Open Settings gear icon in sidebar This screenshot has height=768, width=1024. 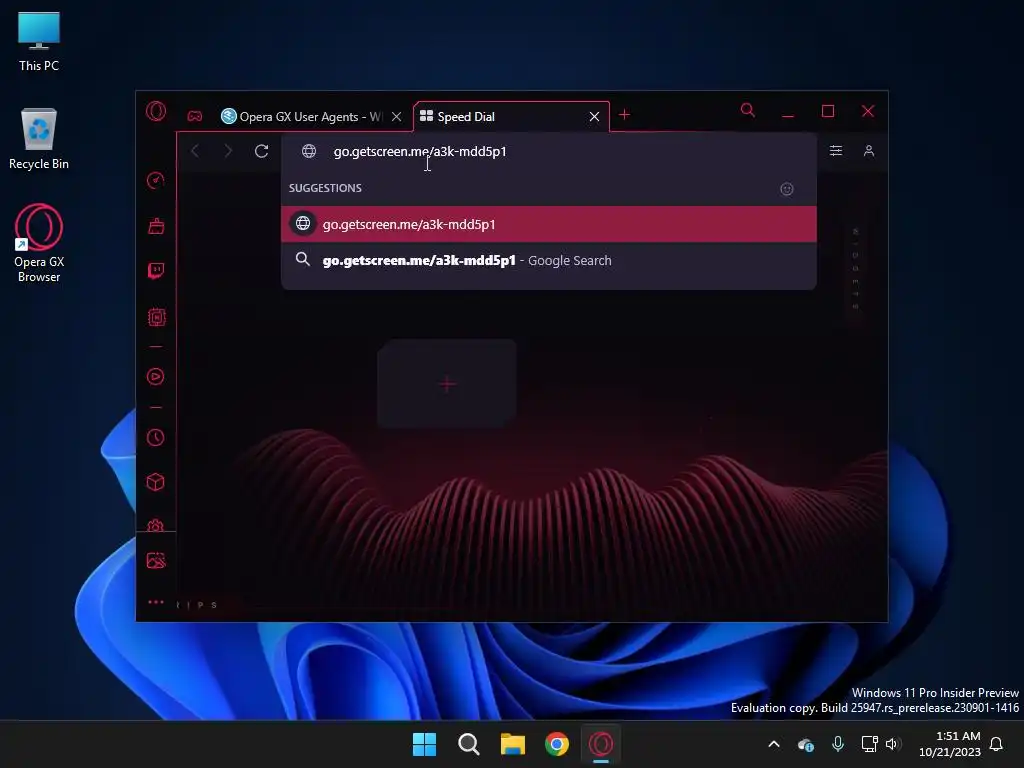click(155, 524)
